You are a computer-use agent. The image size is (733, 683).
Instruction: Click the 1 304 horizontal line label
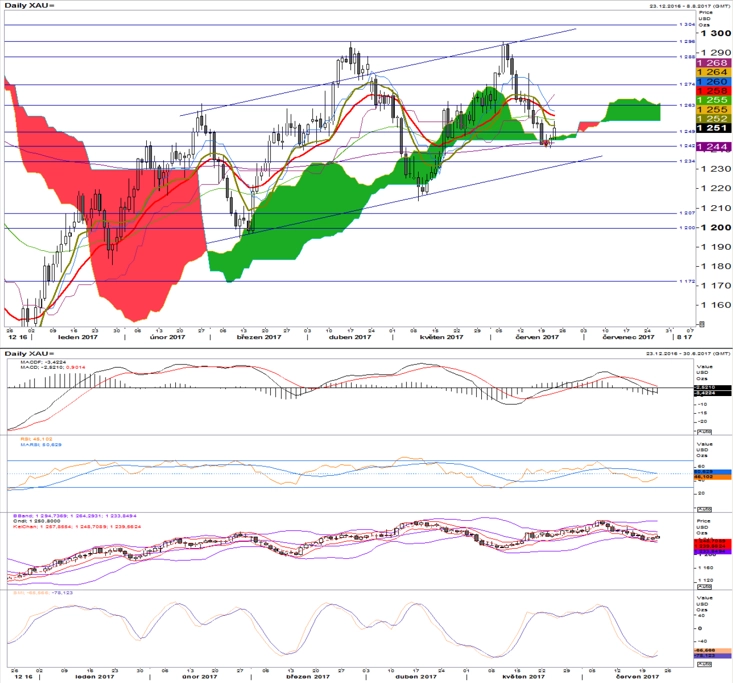687,24
